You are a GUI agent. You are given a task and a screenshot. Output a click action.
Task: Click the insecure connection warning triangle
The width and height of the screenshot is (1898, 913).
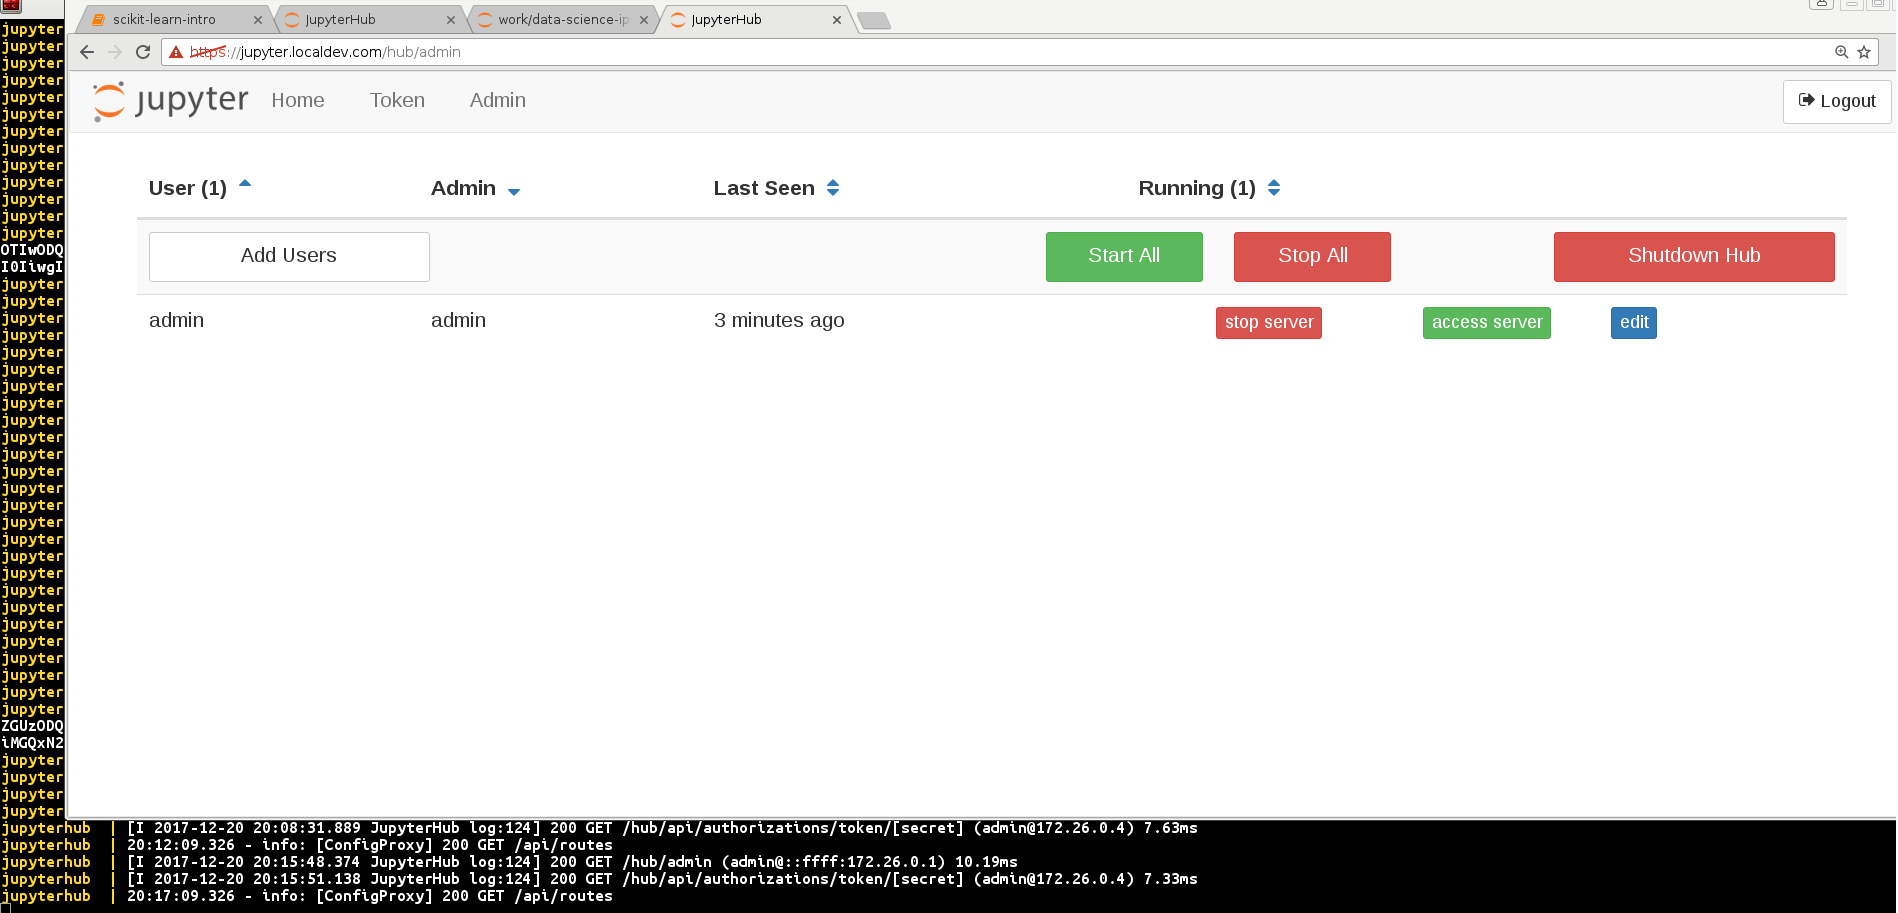[x=176, y=52]
